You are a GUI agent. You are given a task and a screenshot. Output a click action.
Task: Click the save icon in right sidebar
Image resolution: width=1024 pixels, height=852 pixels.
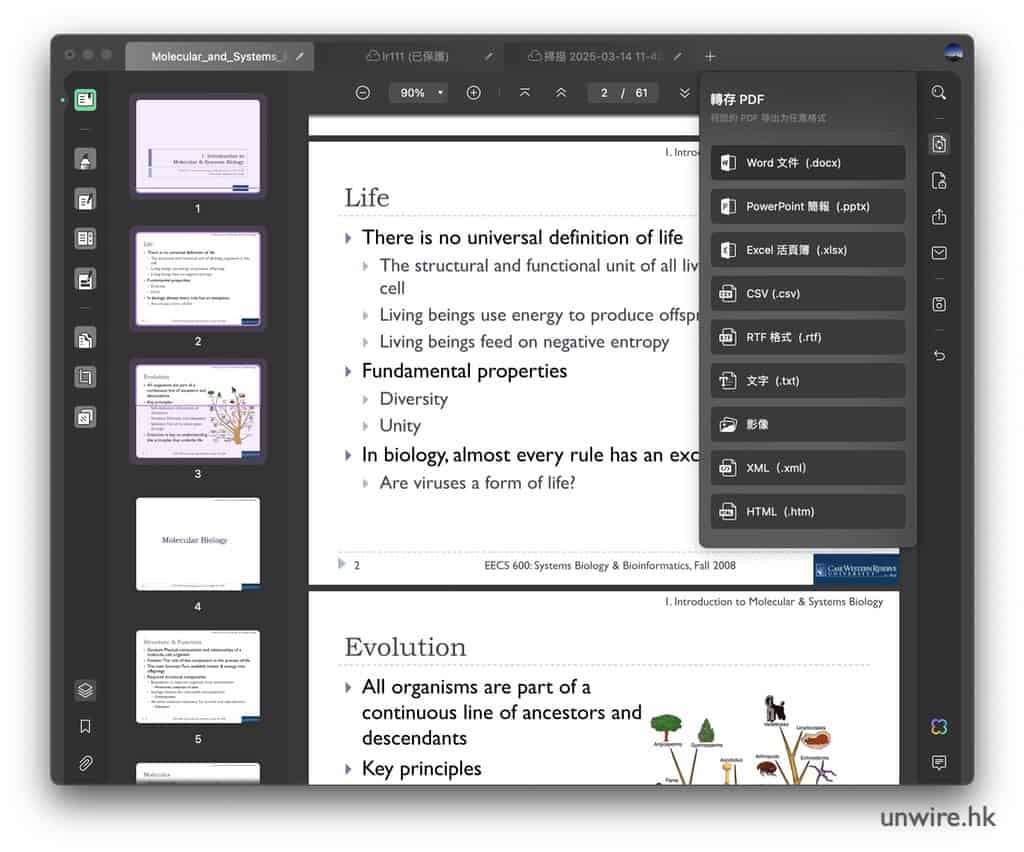coord(938,304)
